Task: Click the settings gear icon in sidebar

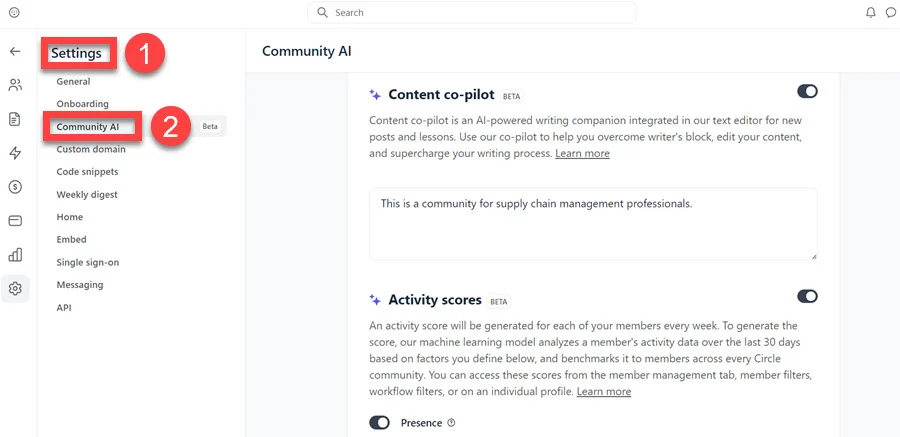Action: (x=15, y=289)
